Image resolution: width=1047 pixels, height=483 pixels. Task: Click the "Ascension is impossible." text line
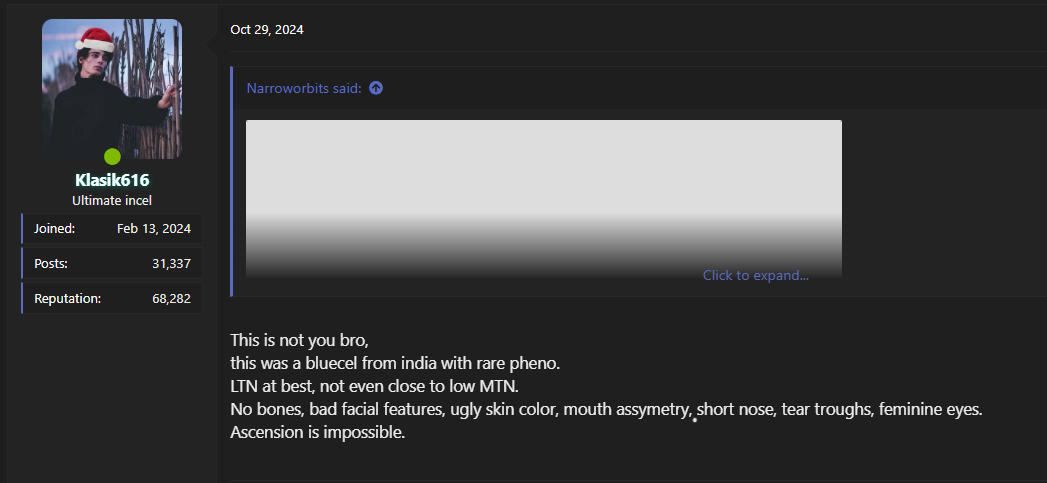[x=317, y=433]
